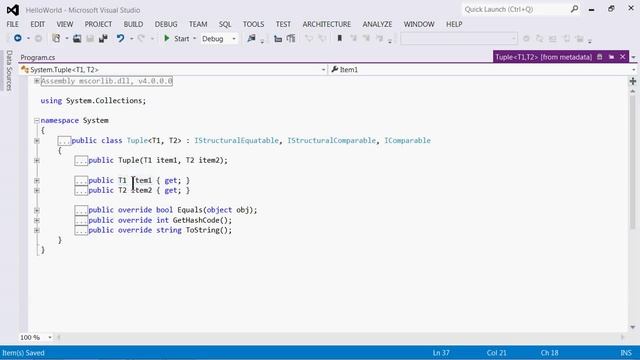This screenshot has height=360, width=640.
Task: Click the vertical scrollbar down arrow
Action: click(x=633, y=327)
